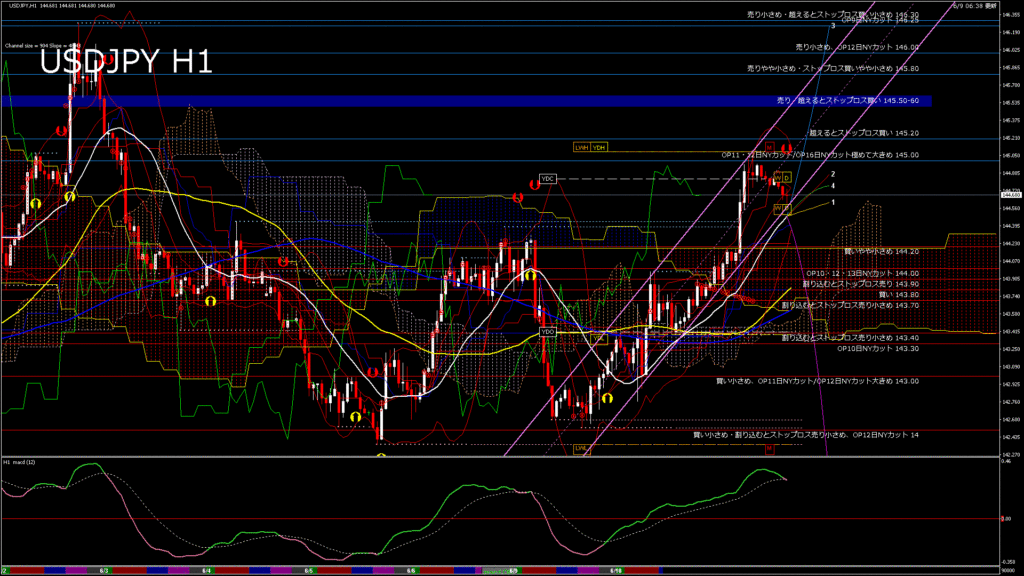Select the 6/5 date marker on time axis
The image size is (1024, 576).
coord(308,571)
